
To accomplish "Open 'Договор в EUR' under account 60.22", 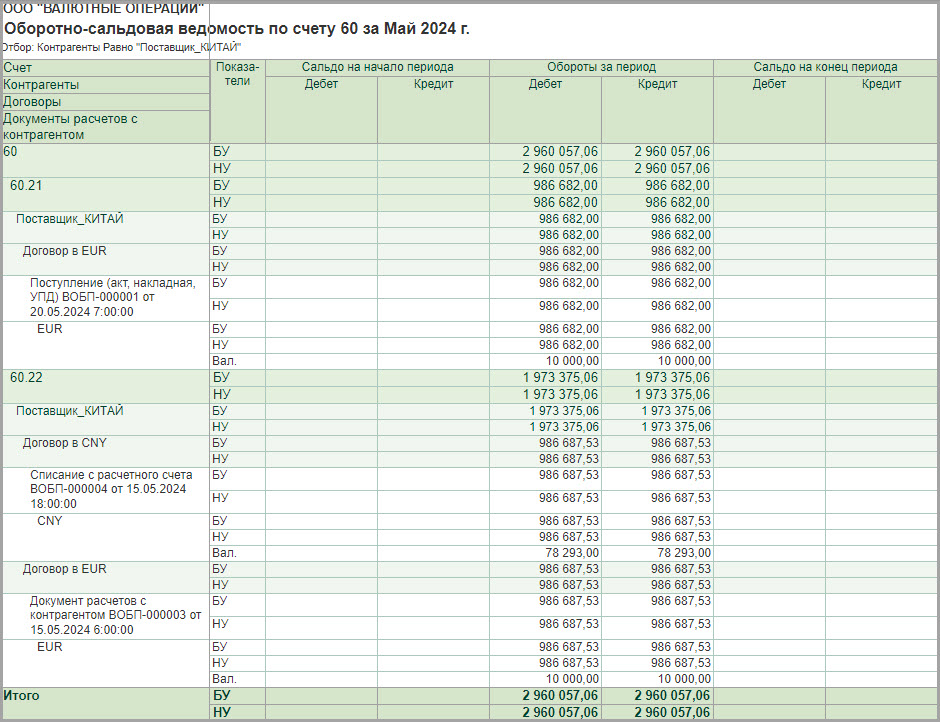I will [x=65, y=568].
